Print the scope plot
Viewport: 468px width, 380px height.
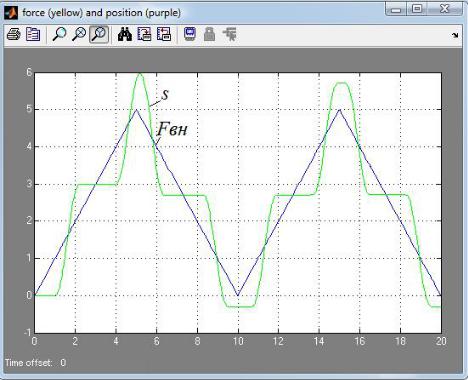[13, 34]
